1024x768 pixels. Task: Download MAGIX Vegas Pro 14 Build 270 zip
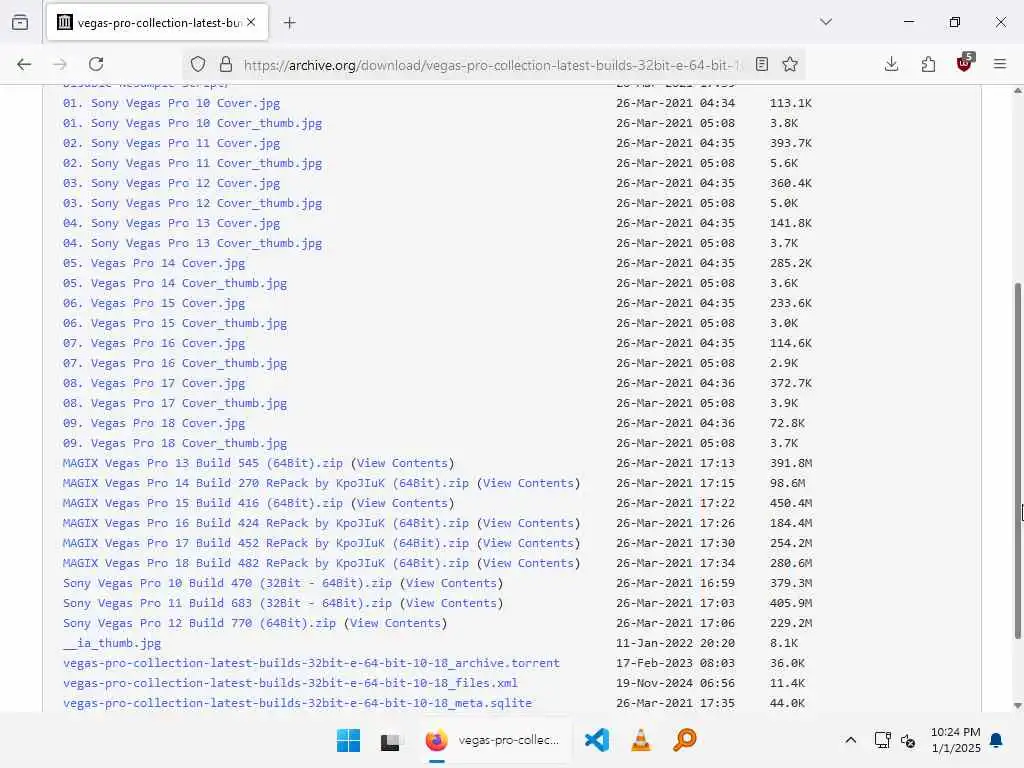coord(266,483)
